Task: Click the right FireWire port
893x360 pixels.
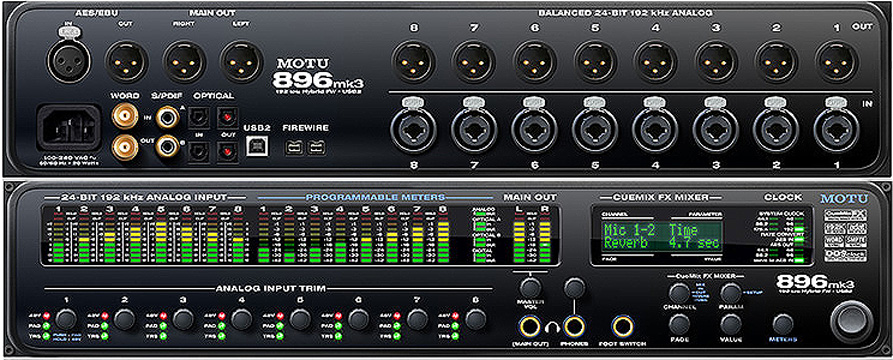Action: tap(315, 148)
